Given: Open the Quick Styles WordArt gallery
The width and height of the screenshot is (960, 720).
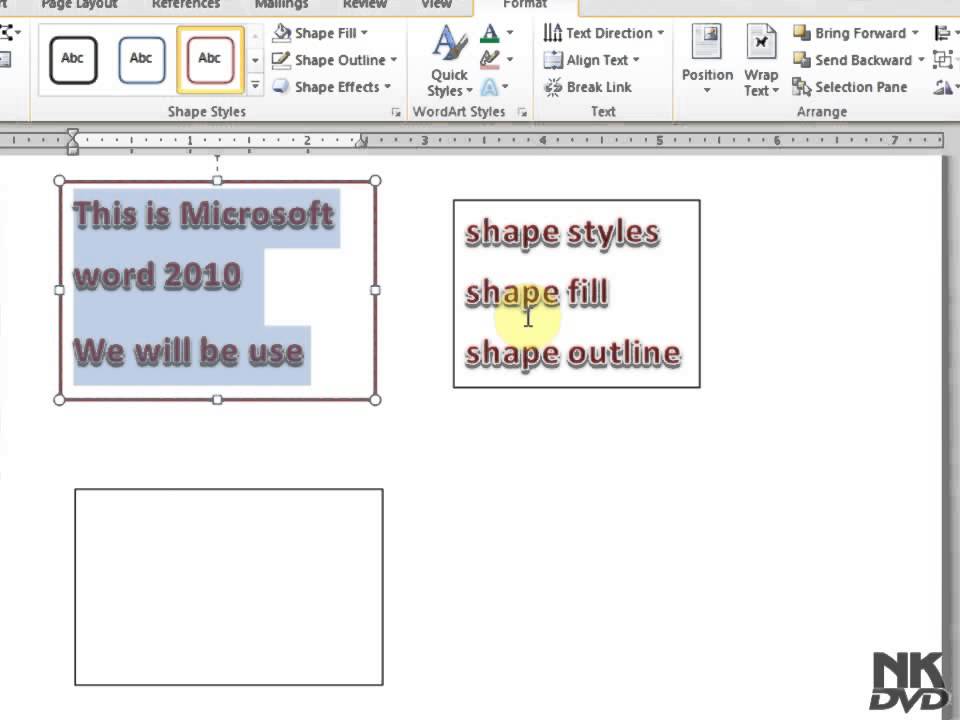Looking at the screenshot, I should click(449, 61).
